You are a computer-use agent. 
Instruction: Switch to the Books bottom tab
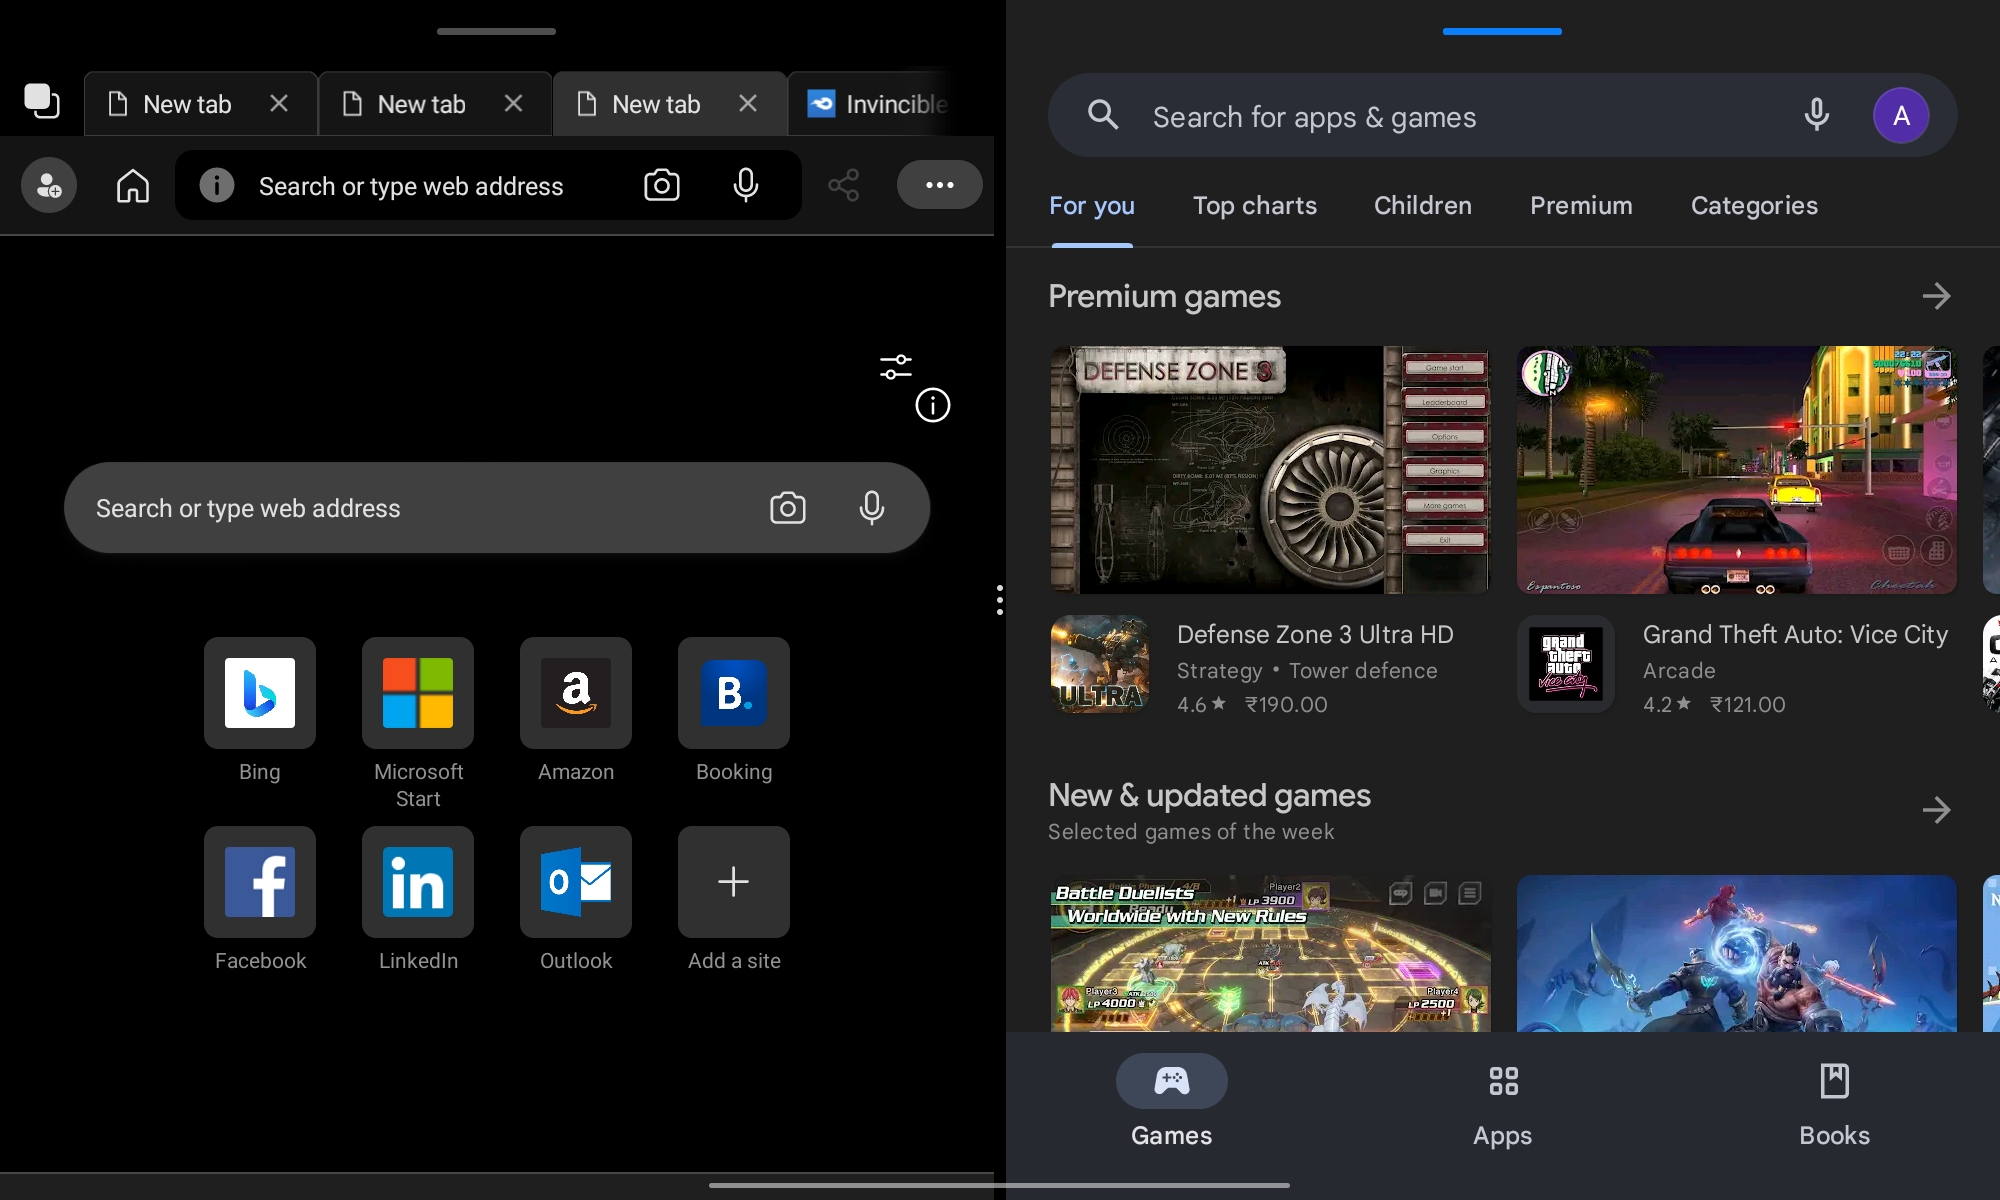coord(1834,1104)
